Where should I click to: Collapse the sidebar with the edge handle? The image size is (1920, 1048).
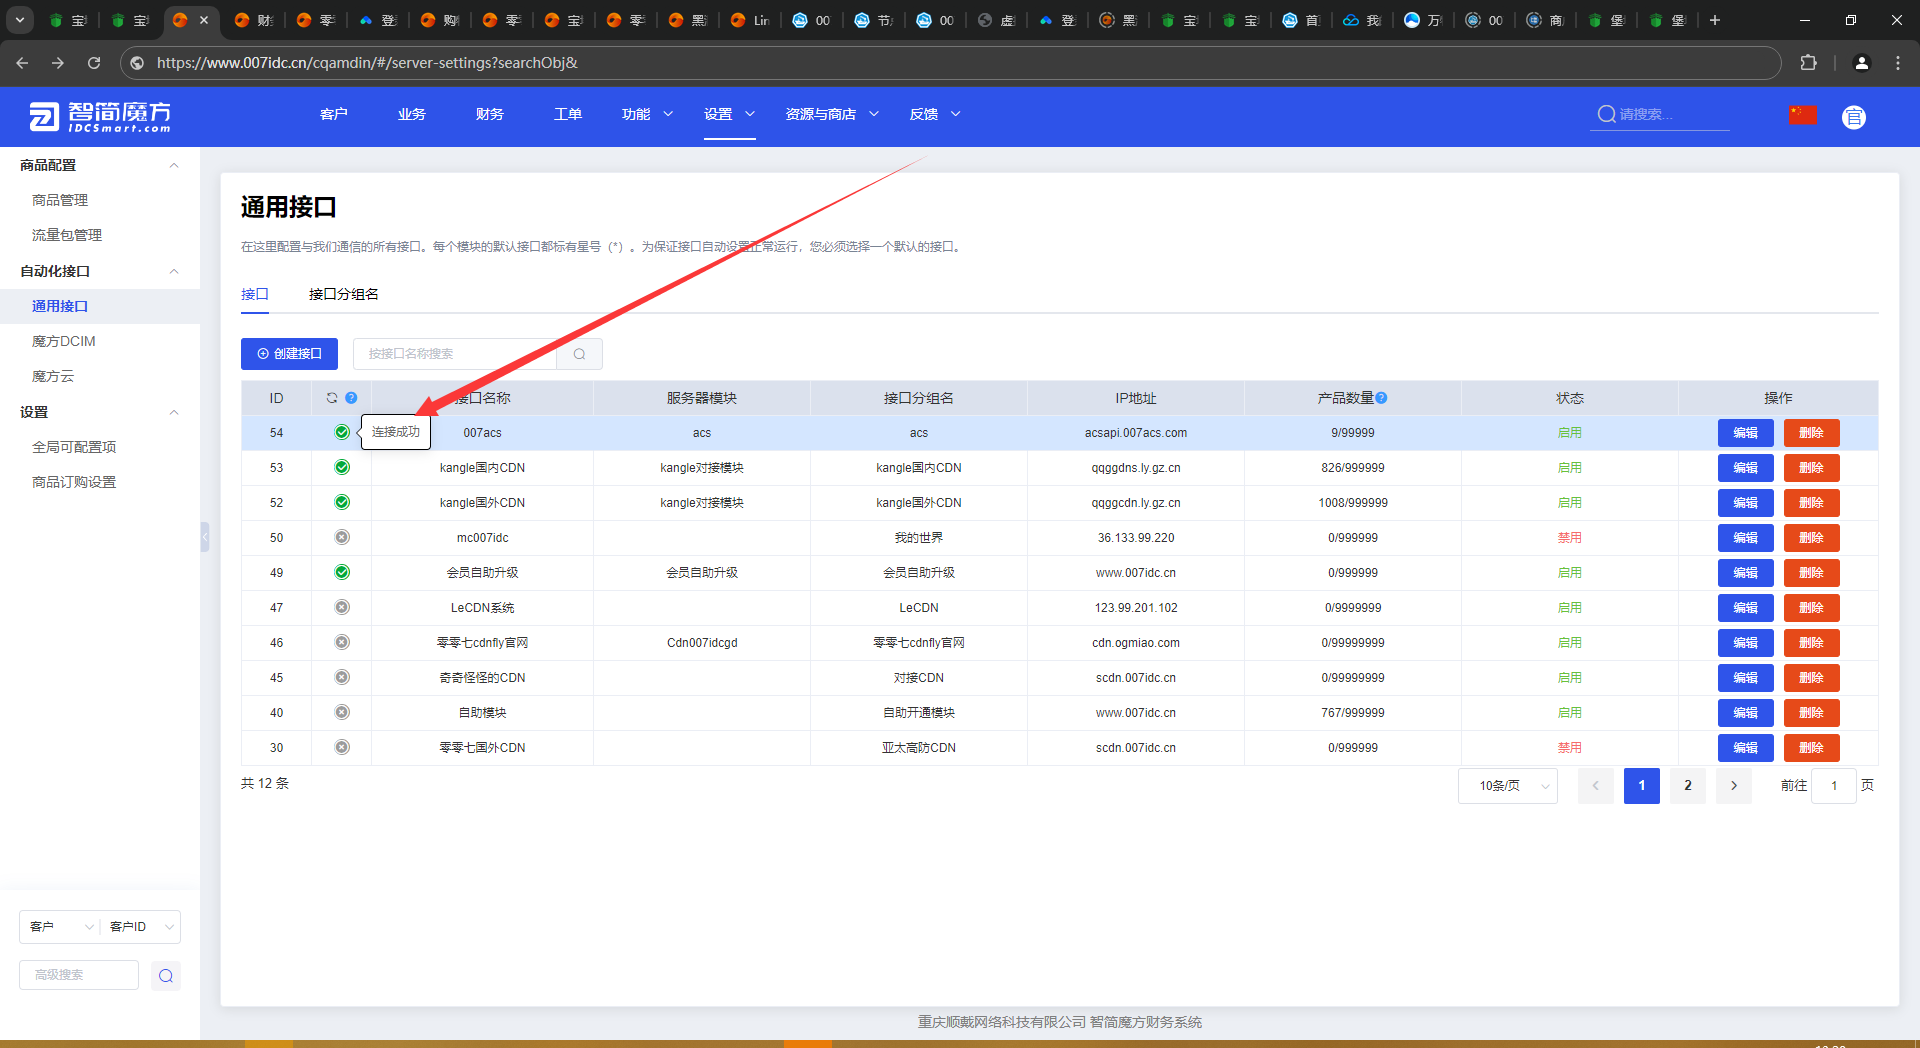(205, 537)
